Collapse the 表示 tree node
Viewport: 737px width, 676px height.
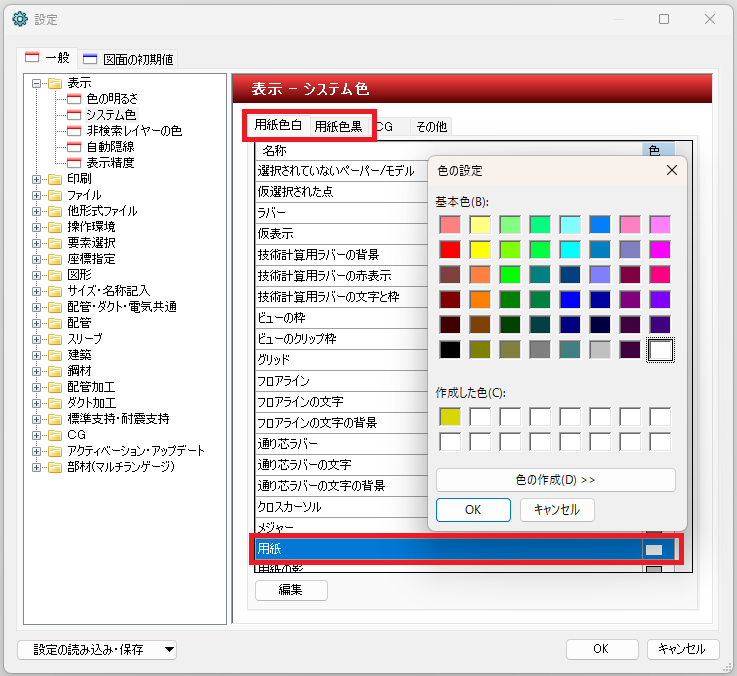tap(37, 83)
